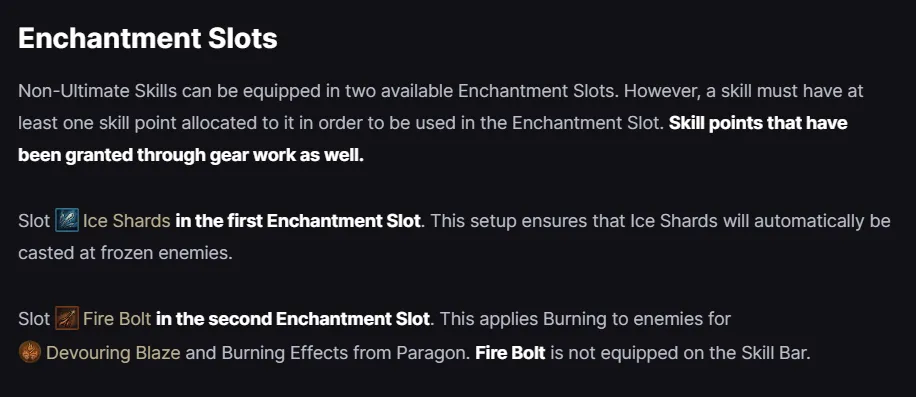Click bold 'in the second Enchantment Slot'
Screen dimensions: 916x397
[293, 319]
